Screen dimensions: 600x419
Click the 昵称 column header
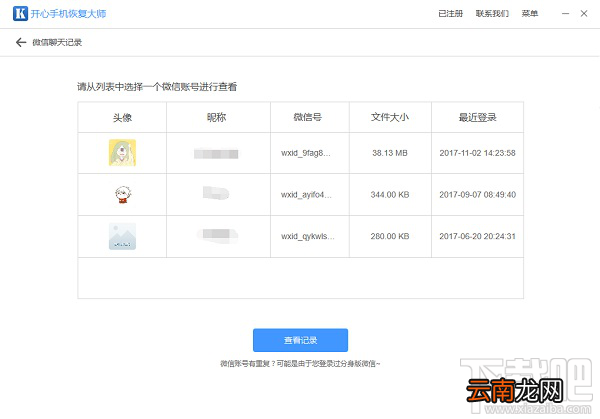click(x=217, y=117)
